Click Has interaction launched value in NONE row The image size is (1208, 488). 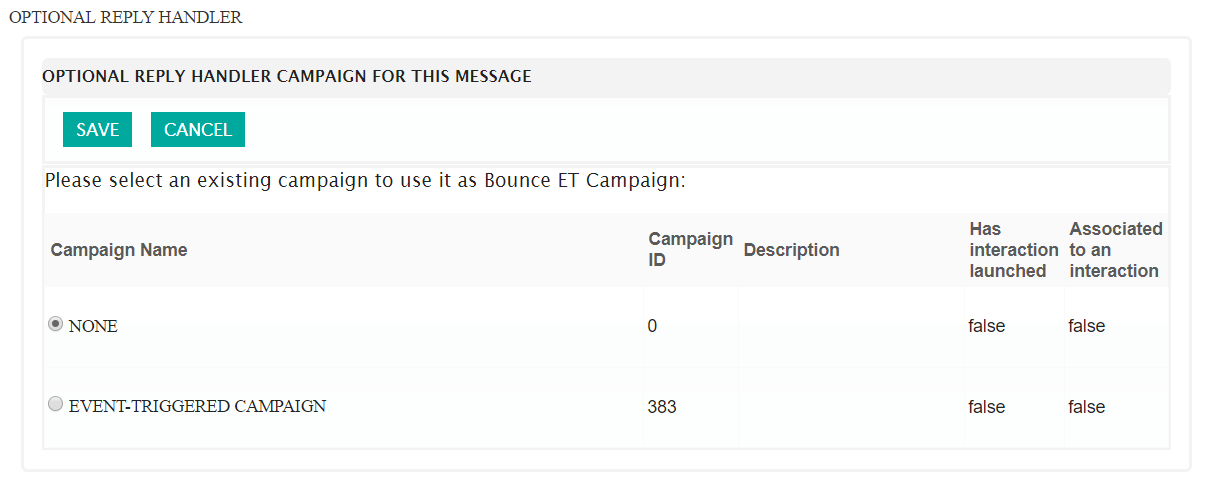click(x=986, y=326)
